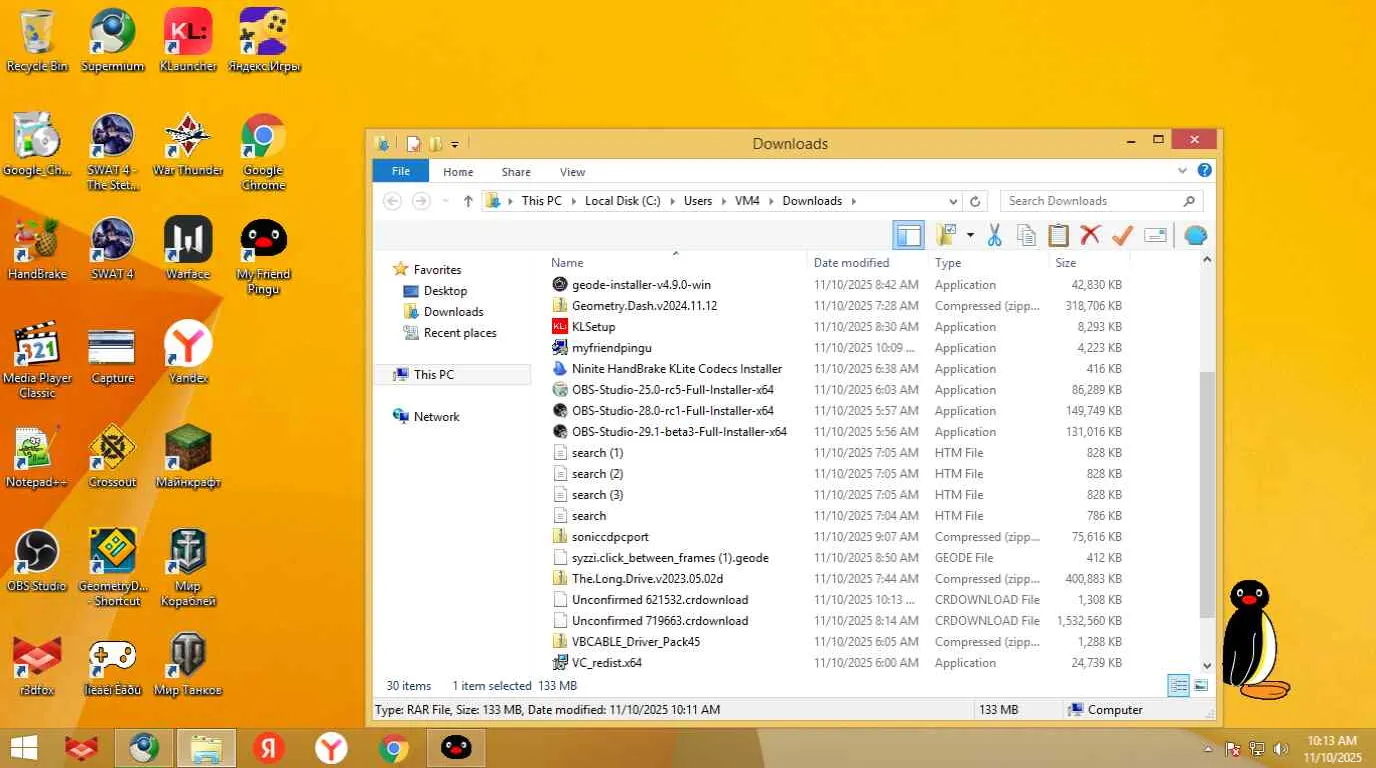Click the Recycle Bin desktop icon
This screenshot has height=768, width=1376.
coord(38,42)
